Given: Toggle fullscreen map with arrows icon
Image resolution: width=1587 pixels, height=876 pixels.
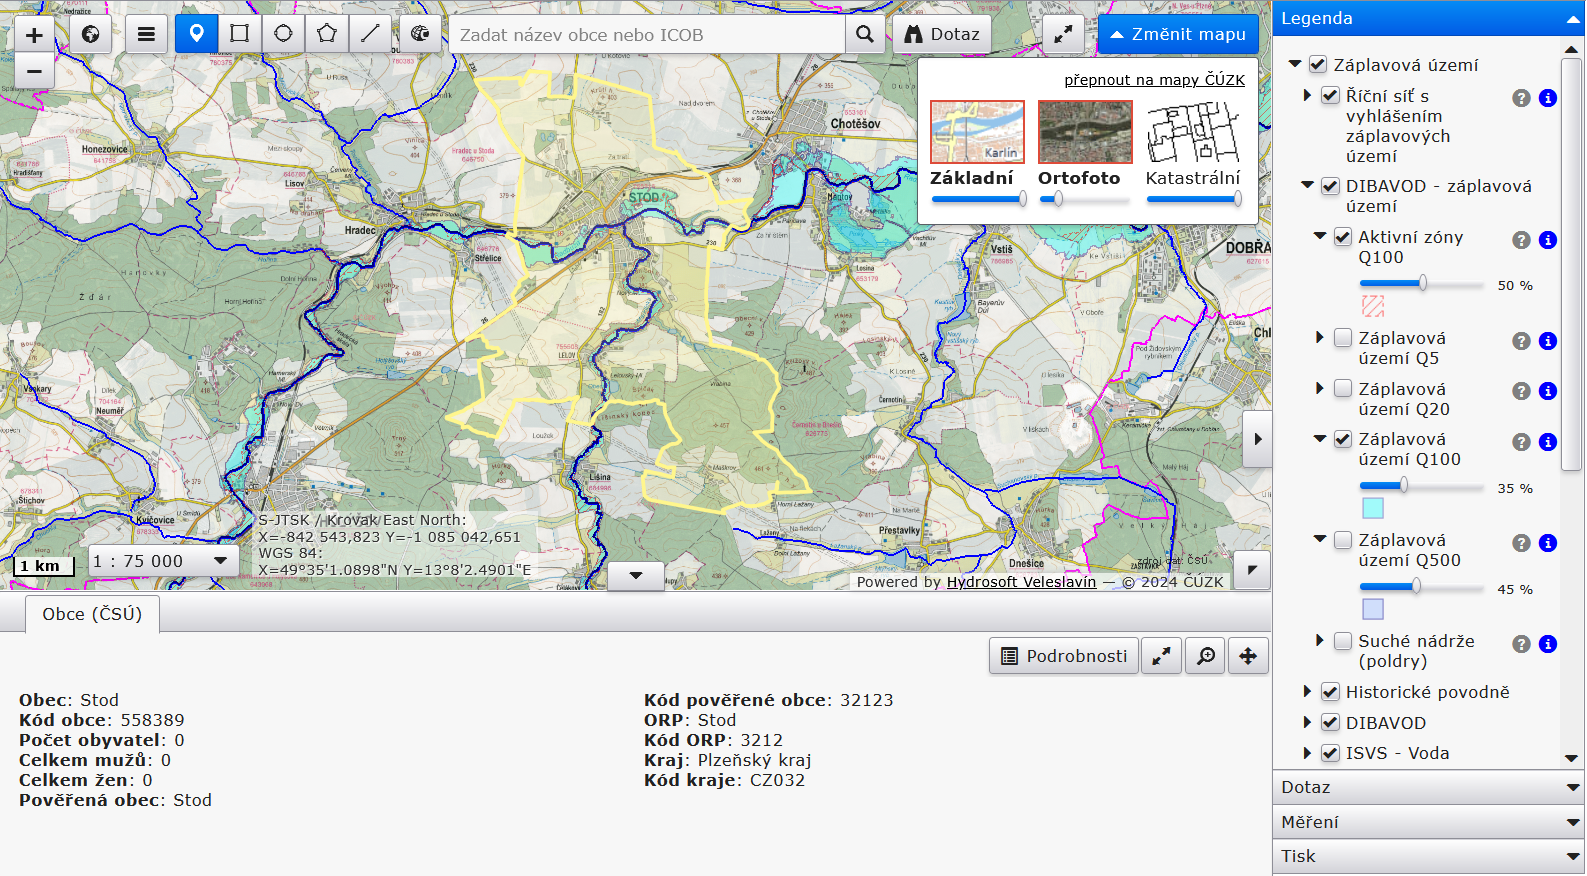Looking at the screenshot, I should pyautogui.click(x=1063, y=34).
